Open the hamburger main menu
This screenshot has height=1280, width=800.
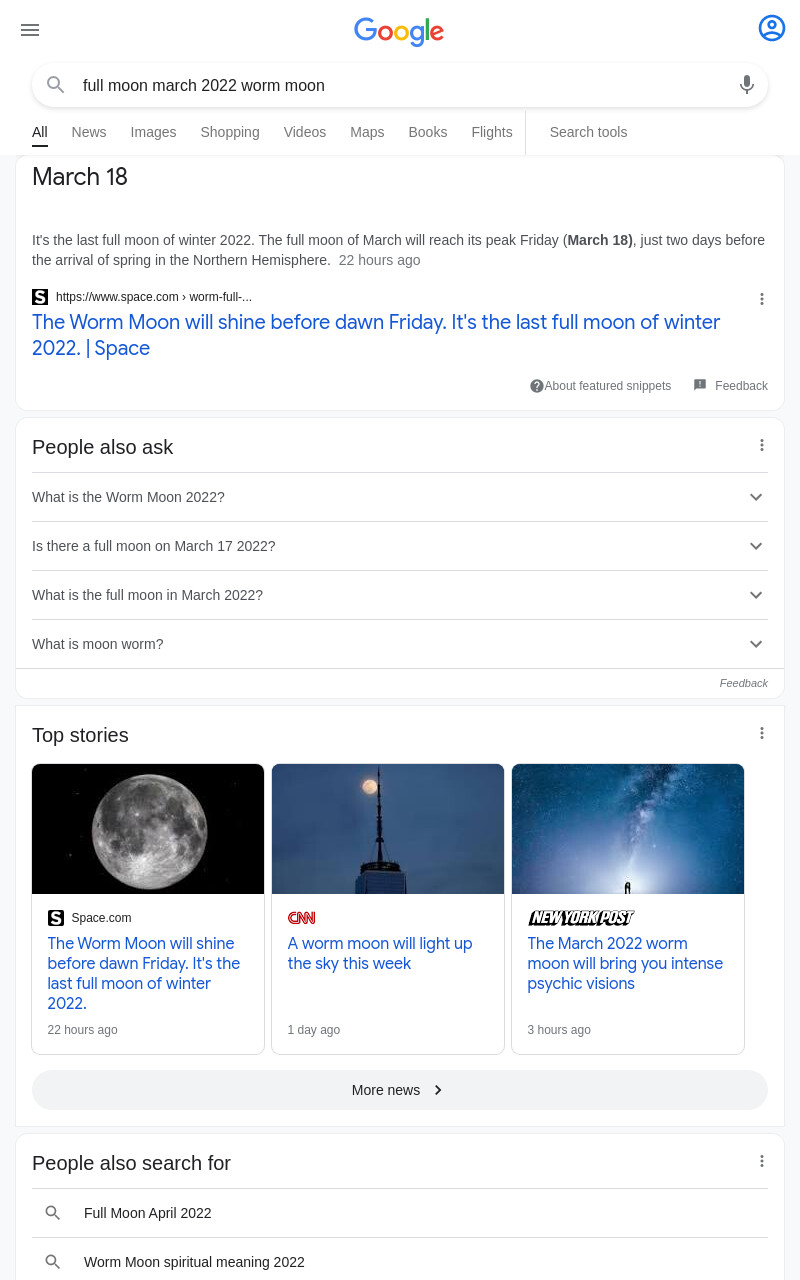click(30, 30)
